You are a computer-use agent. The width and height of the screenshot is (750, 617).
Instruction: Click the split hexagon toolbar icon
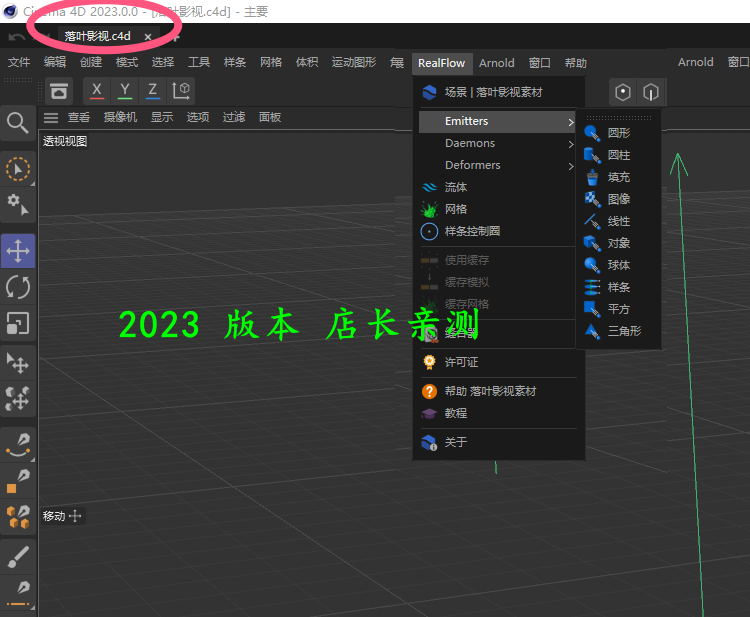(x=651, y=92)
